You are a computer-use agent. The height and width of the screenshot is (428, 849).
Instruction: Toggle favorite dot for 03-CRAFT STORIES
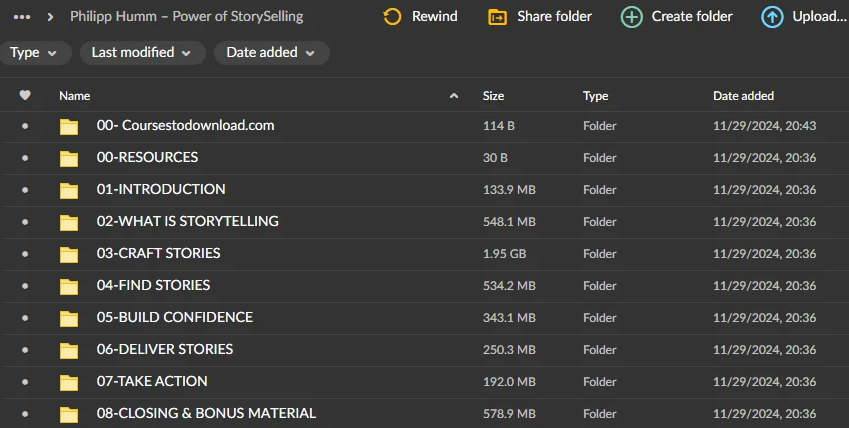pyautogui.click(x=25, y=254)
